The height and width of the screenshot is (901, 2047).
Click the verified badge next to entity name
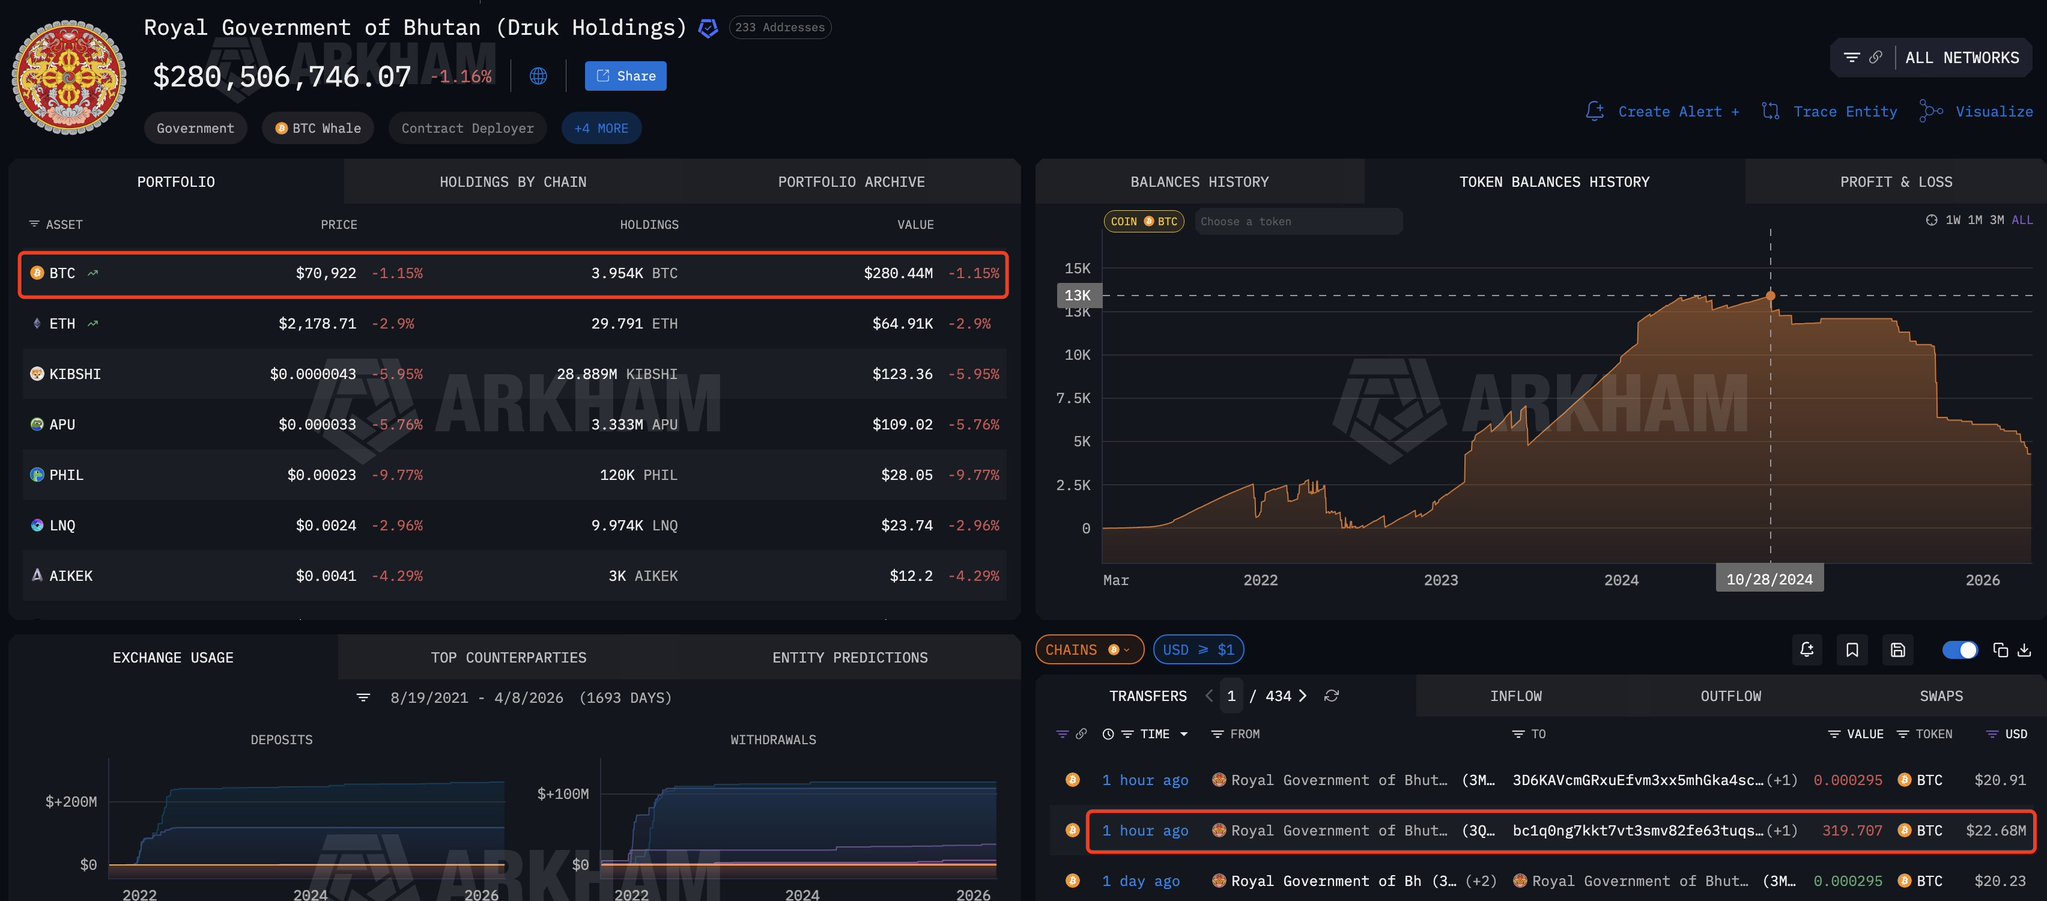[708, 28]
